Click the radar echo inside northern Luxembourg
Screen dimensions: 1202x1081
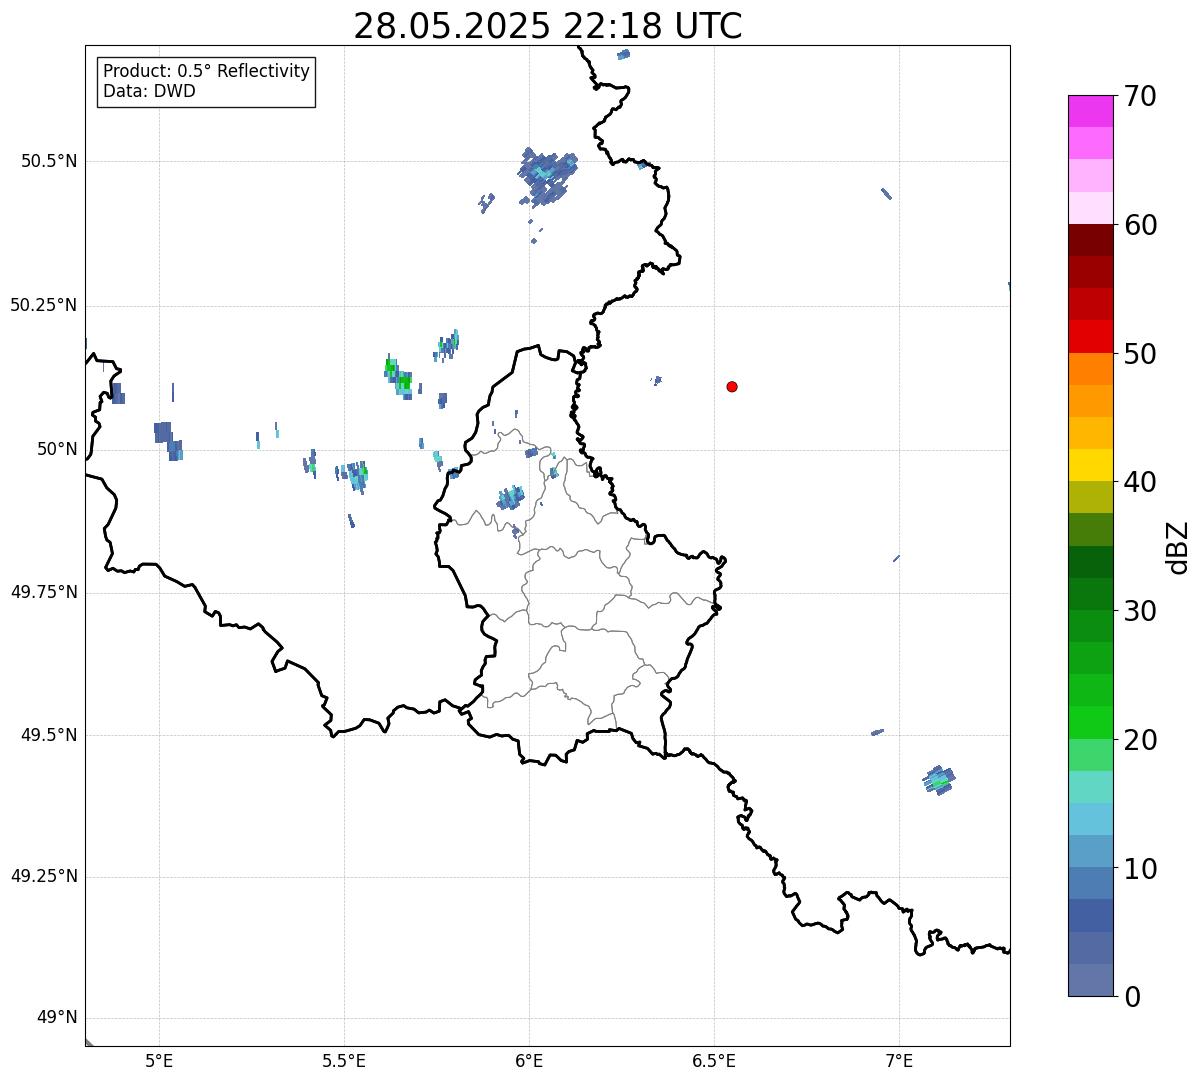(x=511, y=498)
